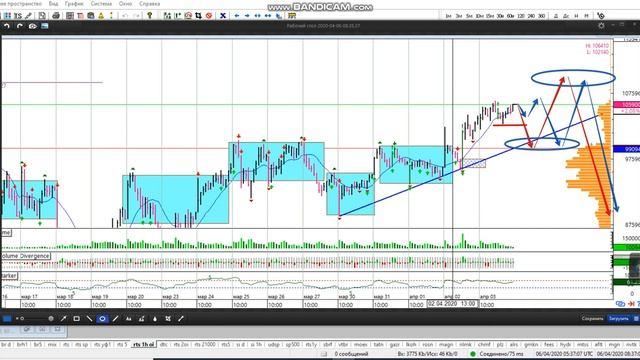Click the TS icon in toolbar
The height and width of the screenshot is (360, 640).
pos(18,16)
